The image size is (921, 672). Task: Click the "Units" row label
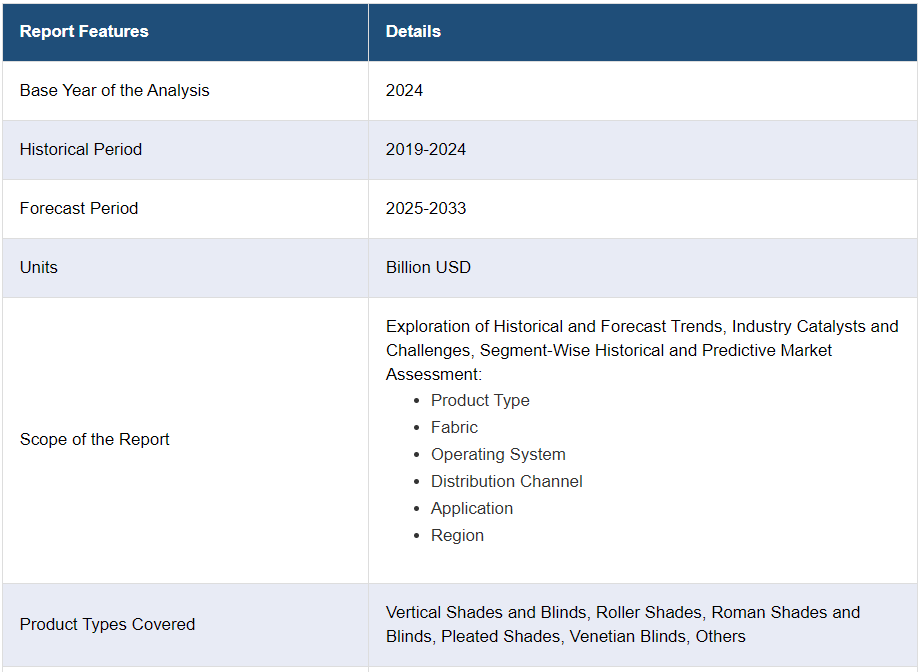coord(39,267)
